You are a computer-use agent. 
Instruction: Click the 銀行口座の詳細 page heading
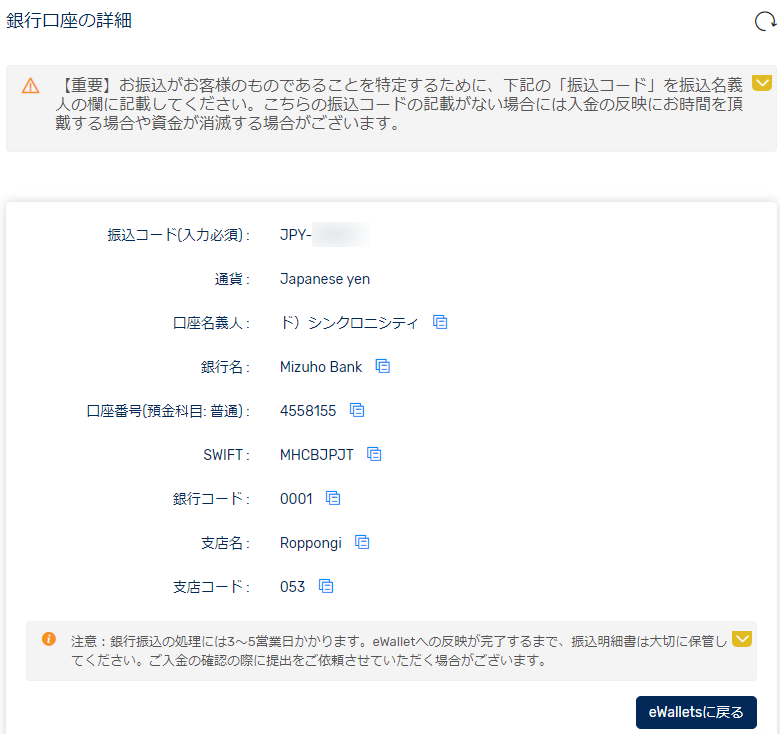coord(69,20)
